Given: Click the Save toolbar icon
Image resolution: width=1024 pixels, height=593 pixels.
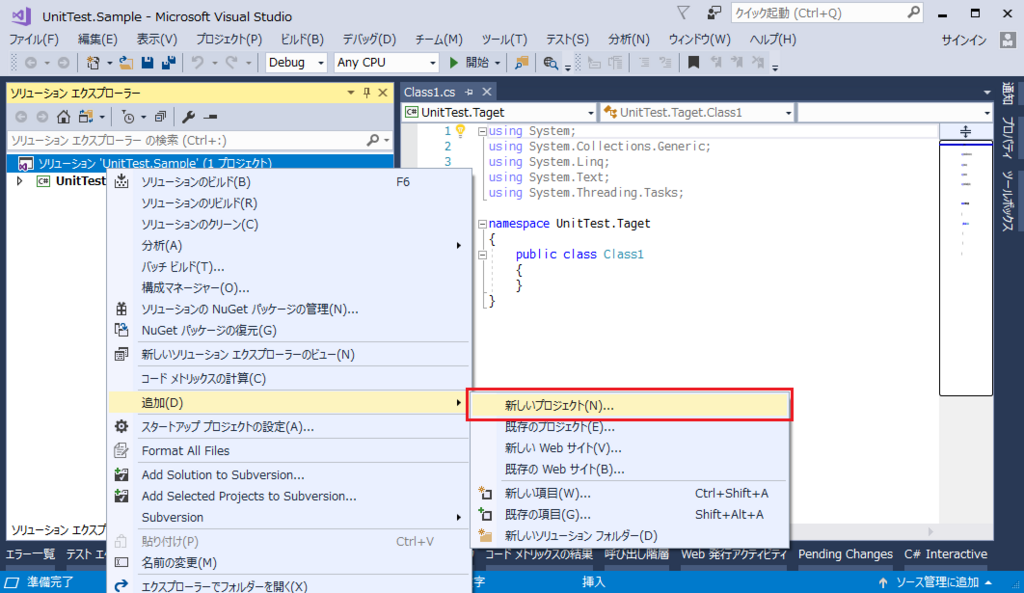Looking at the screenshot, I should click(x=148, y=63).
